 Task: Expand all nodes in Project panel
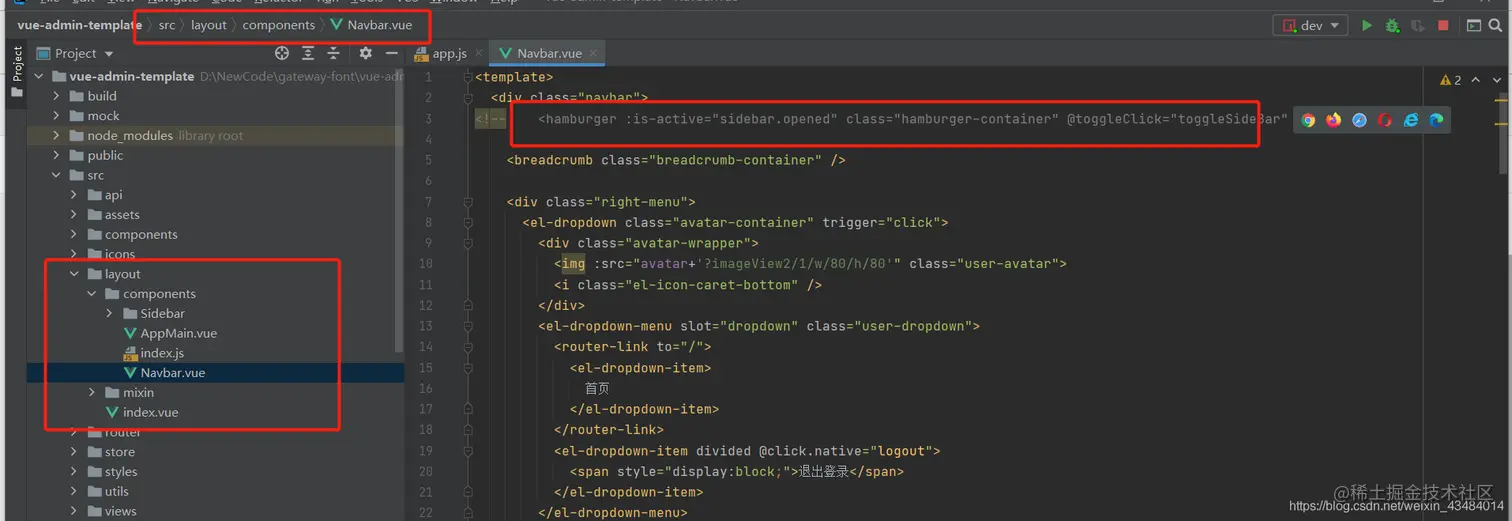point(308,53)
